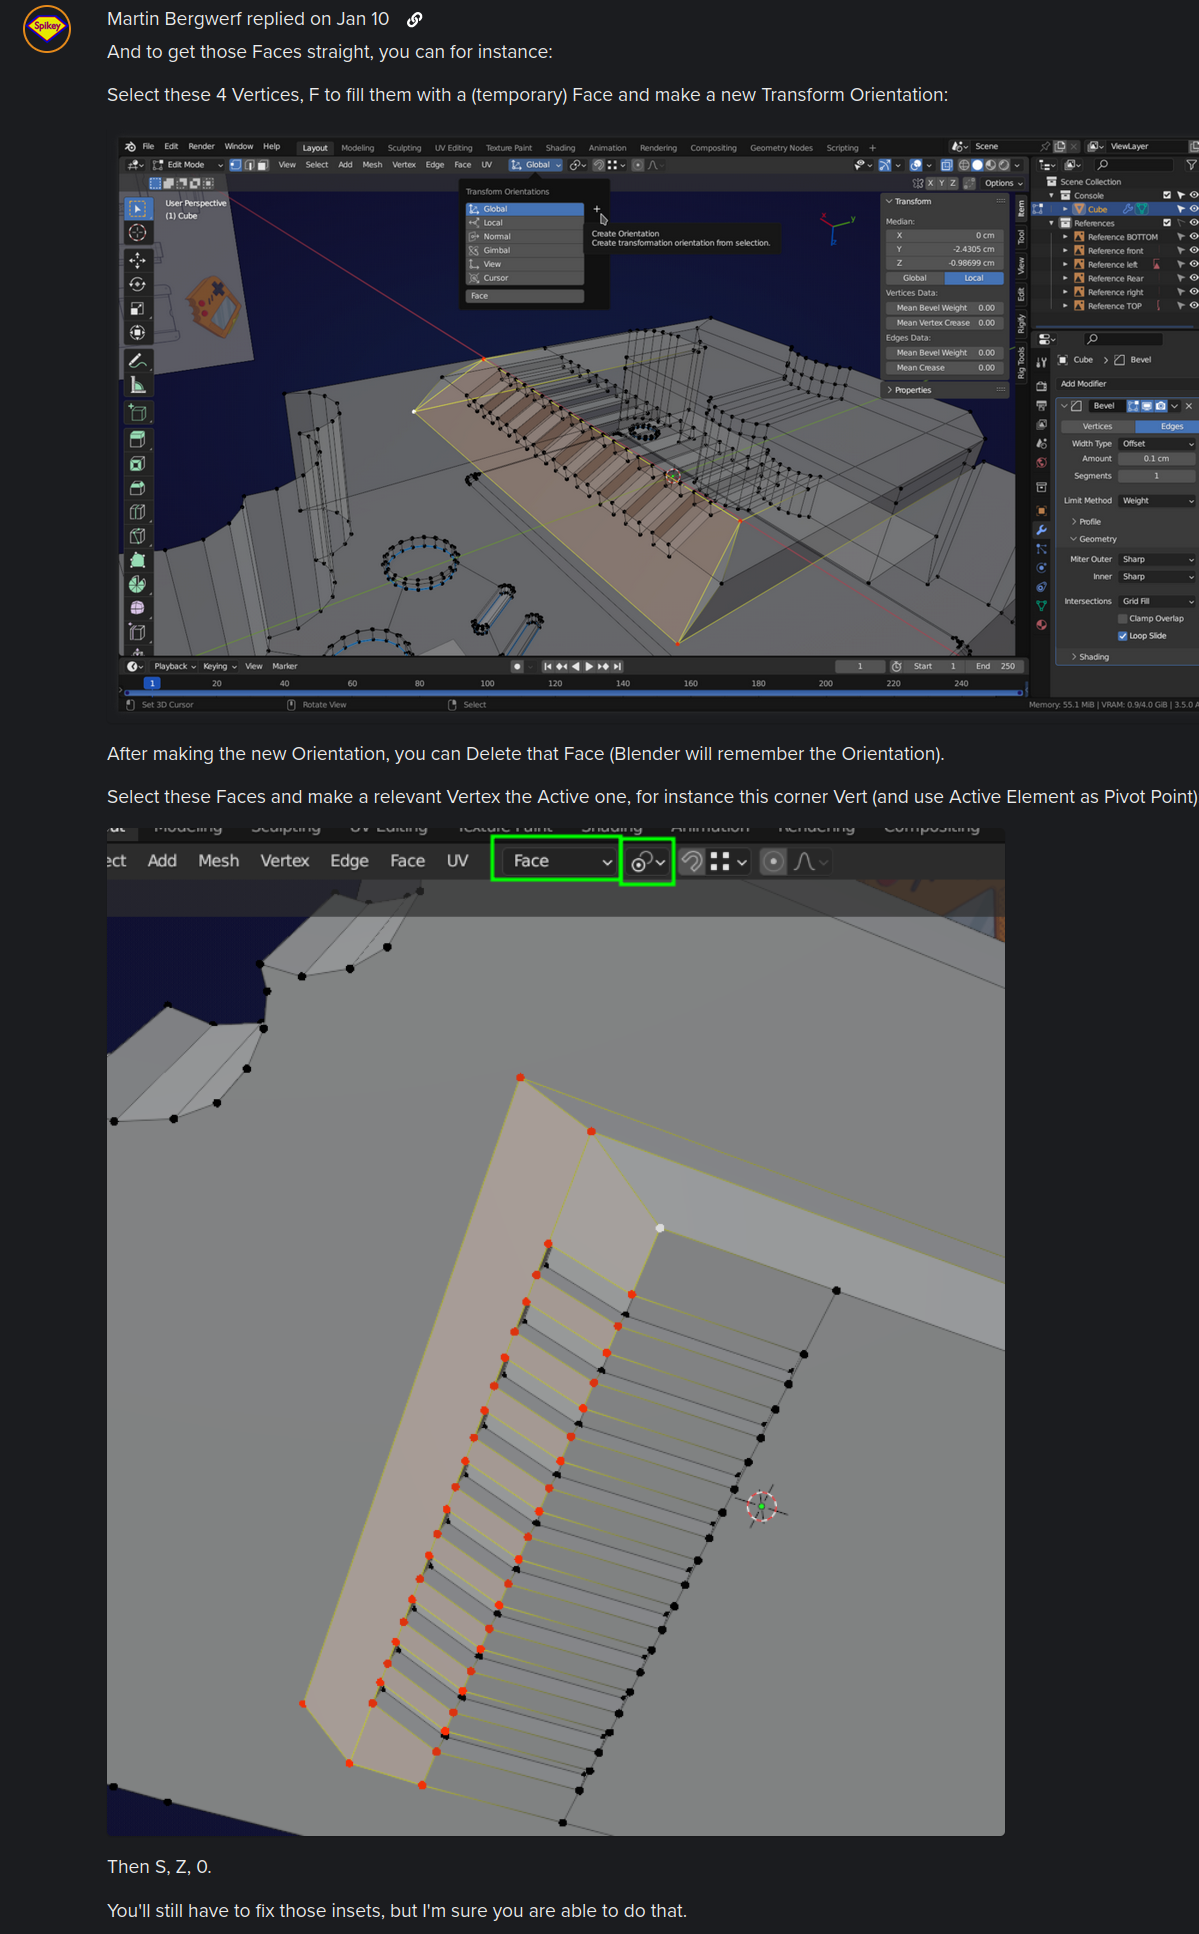Choose Normal in Transform Orientations list

point(524,237)
